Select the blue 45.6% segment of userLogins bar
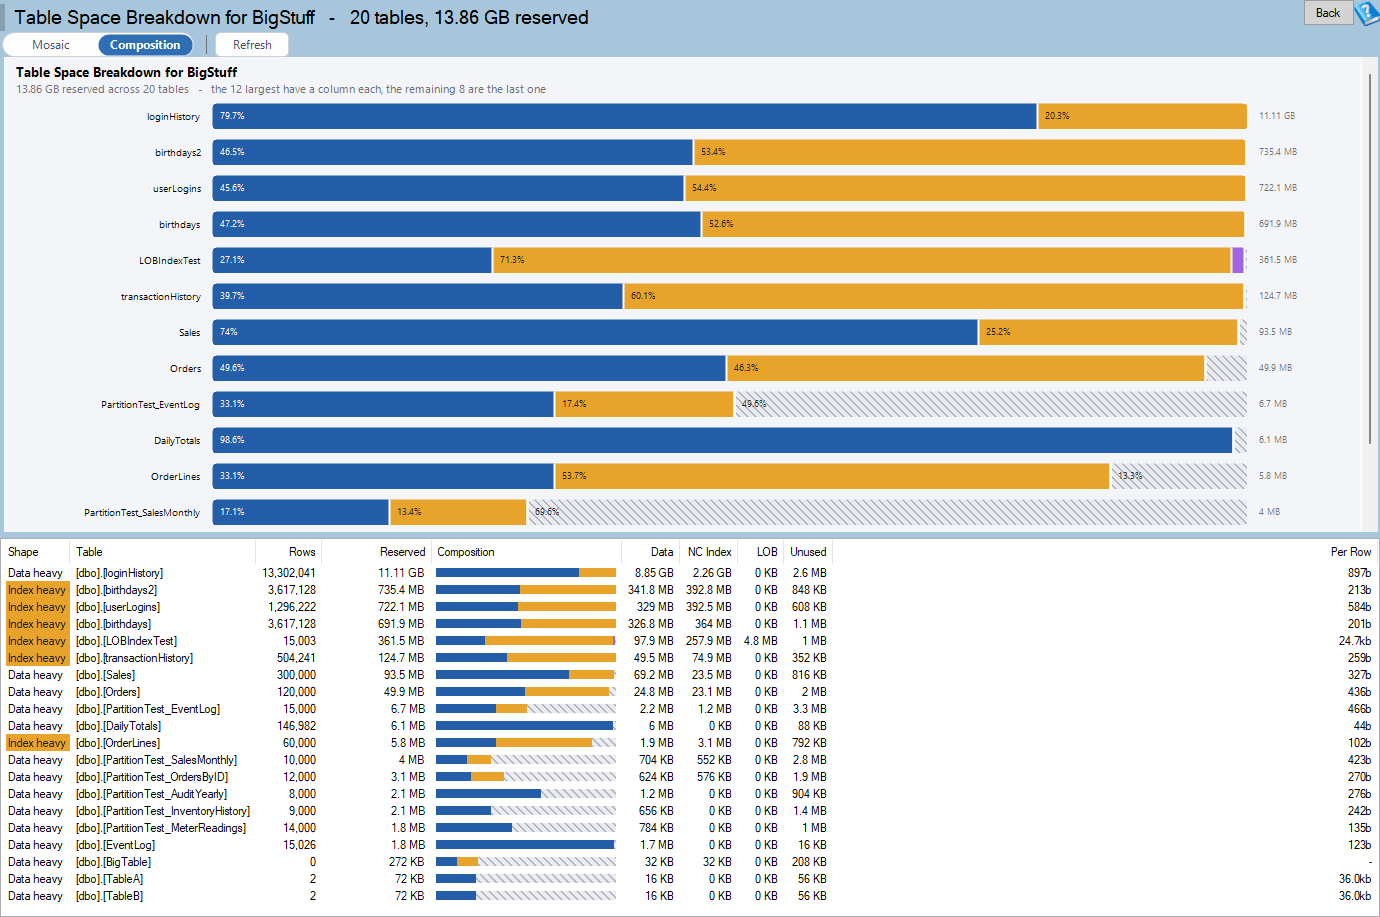The width and height of the screenshot is (1380, 917). (x=449, y=188)
